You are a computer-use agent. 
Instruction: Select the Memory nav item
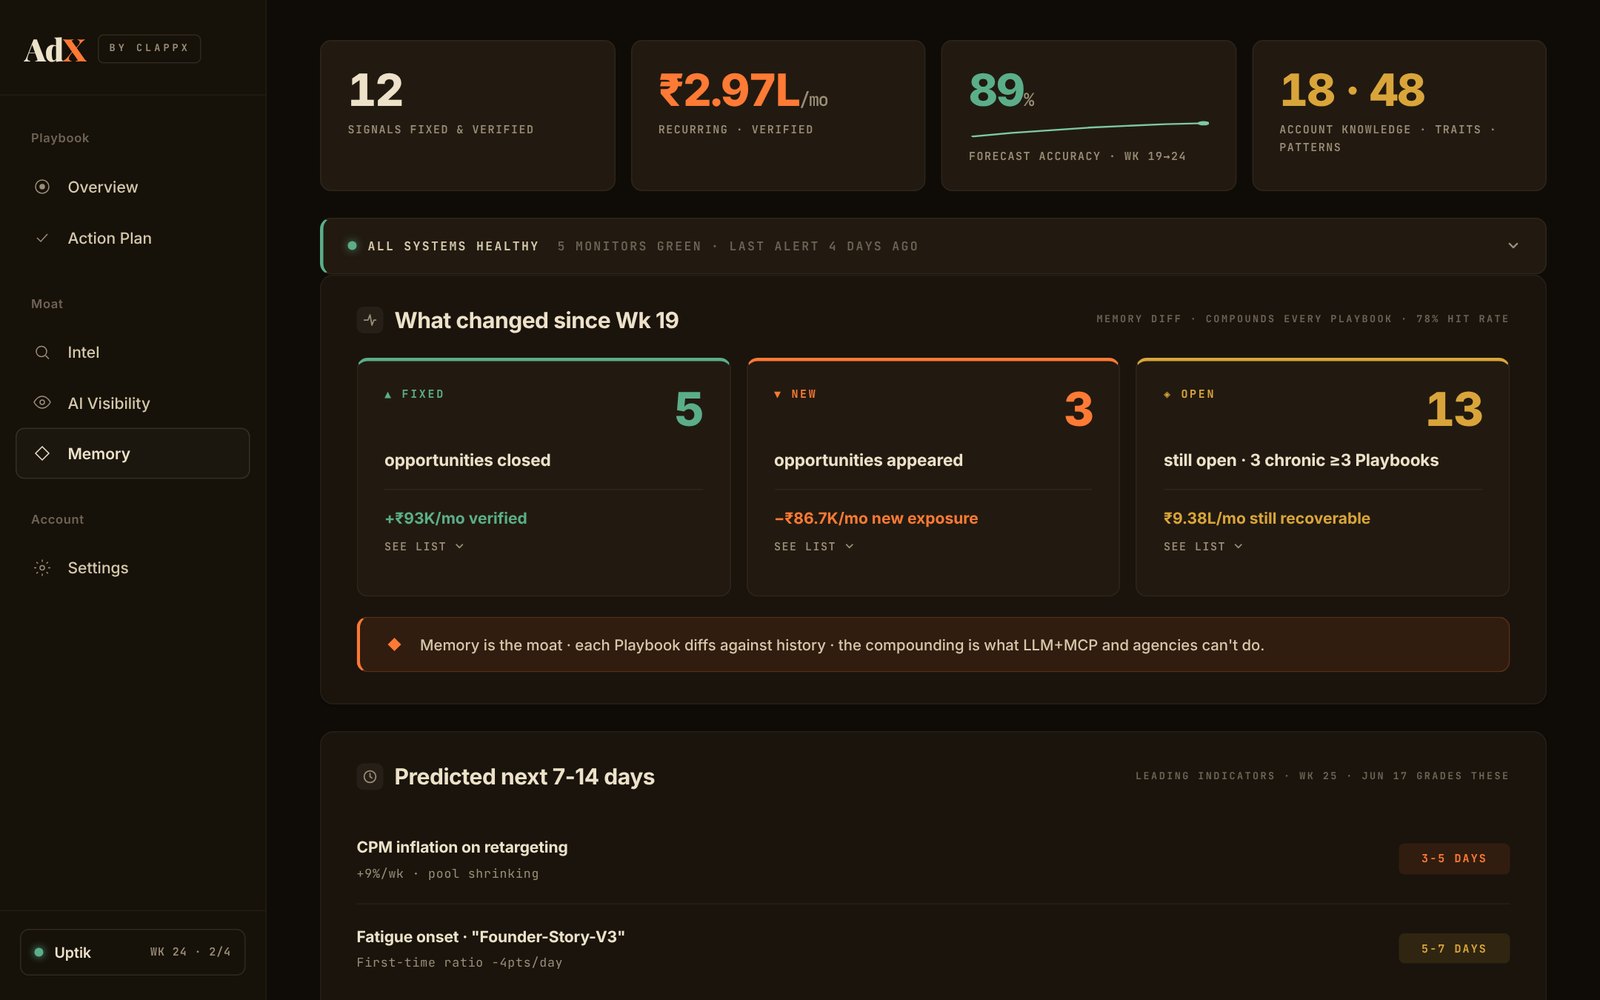click(x=133, y=453)
